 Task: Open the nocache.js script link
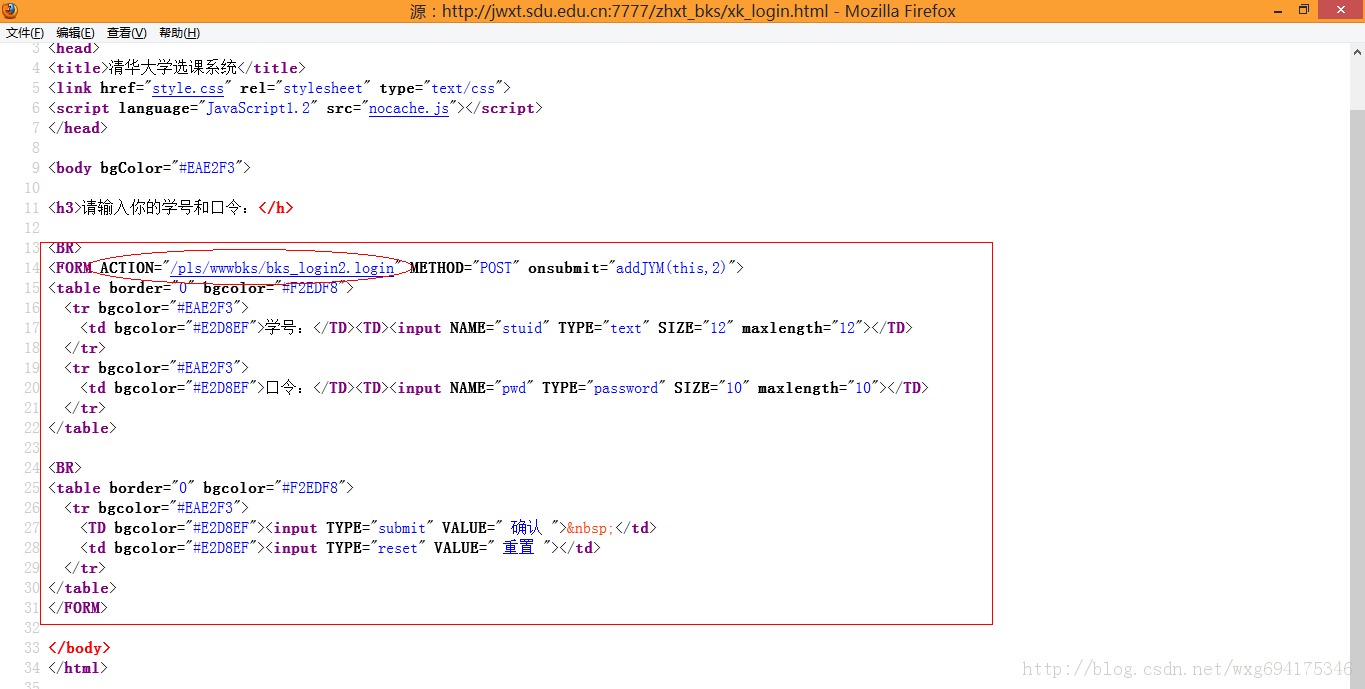409,108
